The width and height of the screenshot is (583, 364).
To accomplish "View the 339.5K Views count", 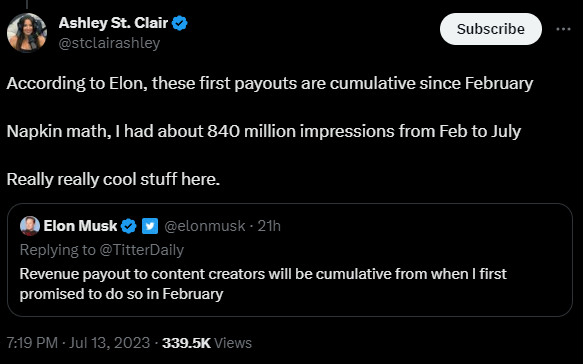I will (x=207, y=343).
